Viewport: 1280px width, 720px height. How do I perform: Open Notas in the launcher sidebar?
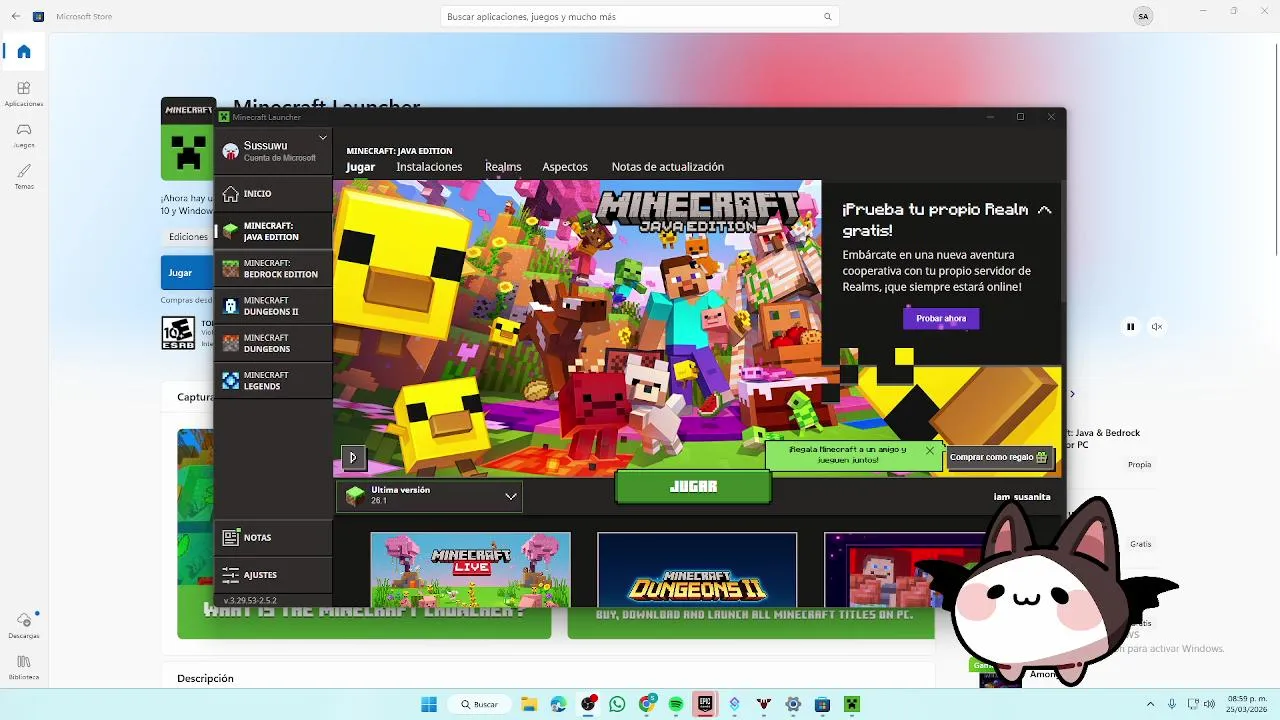273,537
